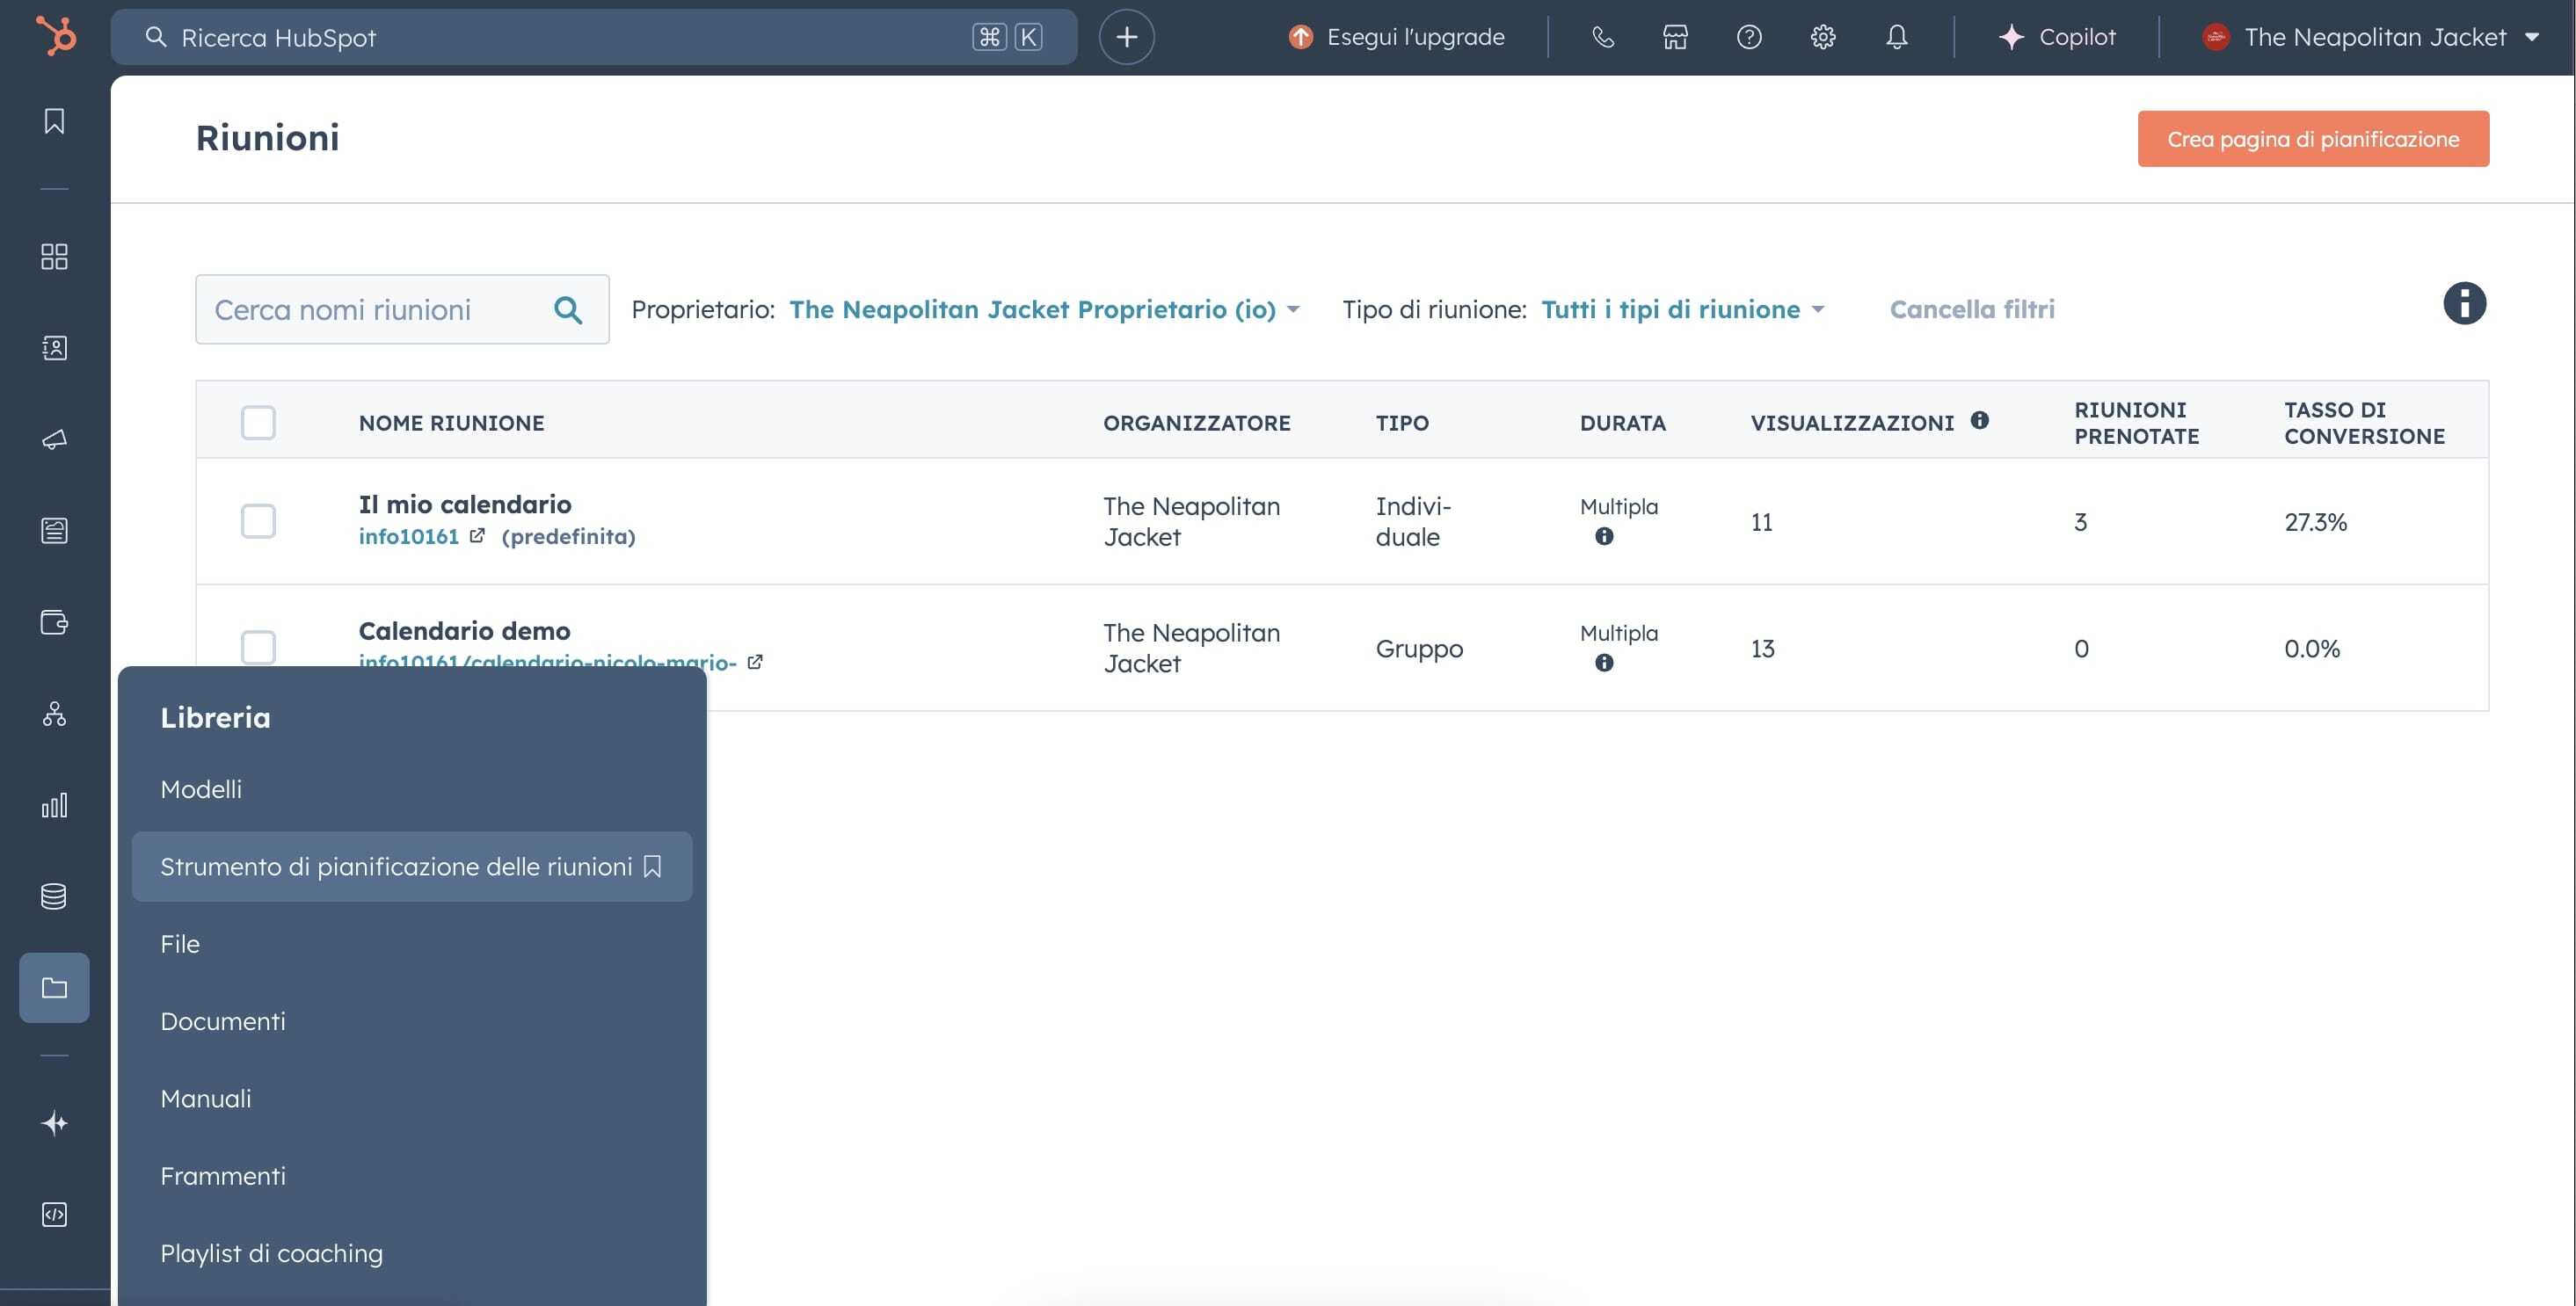The width and height of the screenshot is (2576, 1306).
Task: Open the Marketplace store icon
Action: point(1675,37)
